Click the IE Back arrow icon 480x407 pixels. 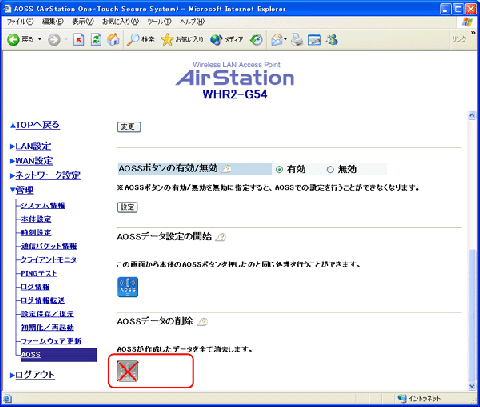[x=13, y=40]
